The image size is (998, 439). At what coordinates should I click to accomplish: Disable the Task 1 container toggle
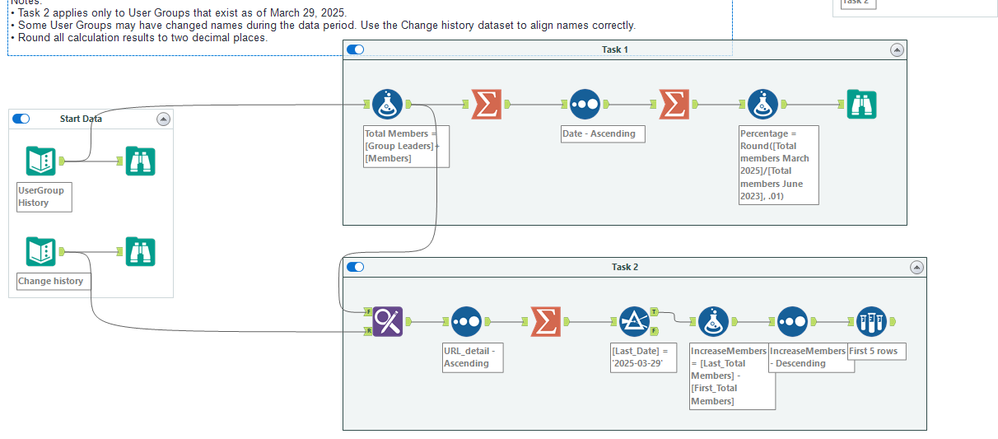coord(355,50)
